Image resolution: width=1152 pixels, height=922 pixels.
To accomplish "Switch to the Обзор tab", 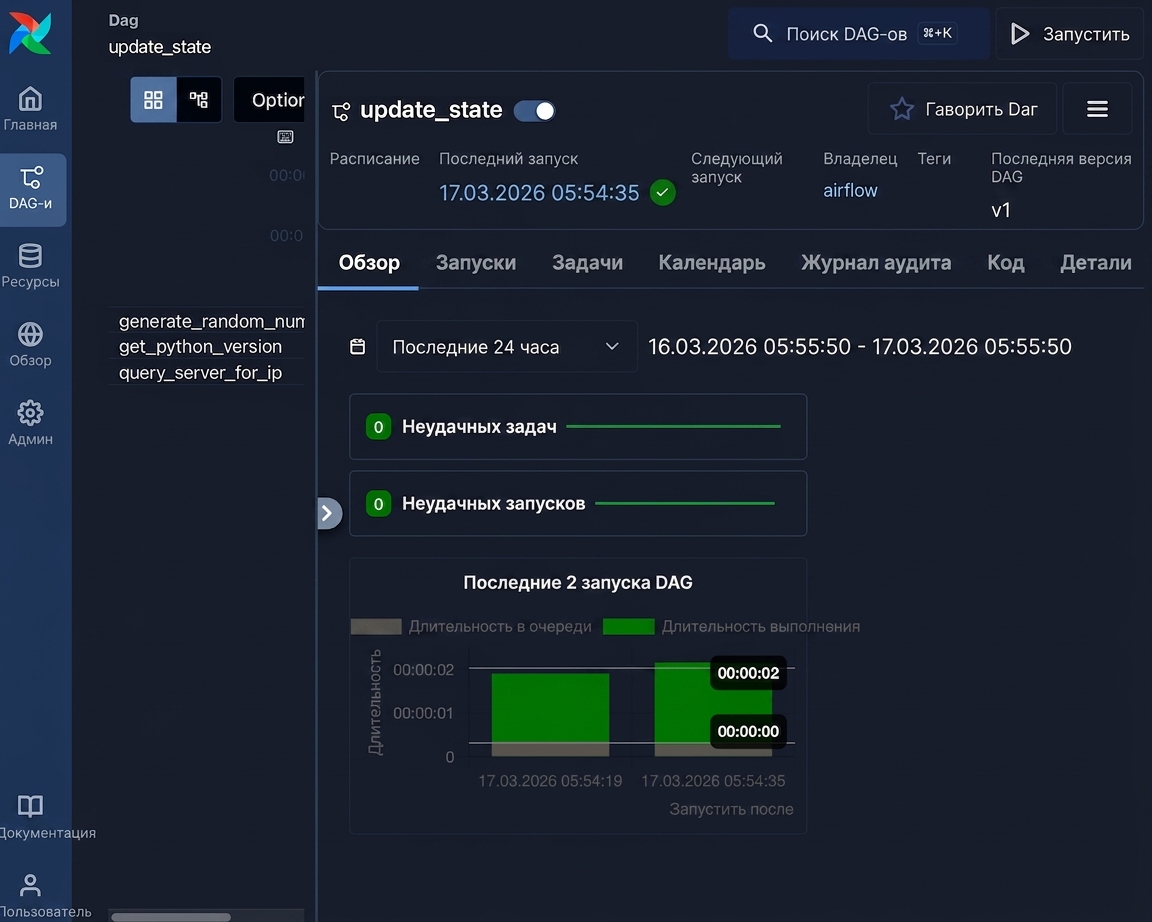I will (x=369, y=263).
